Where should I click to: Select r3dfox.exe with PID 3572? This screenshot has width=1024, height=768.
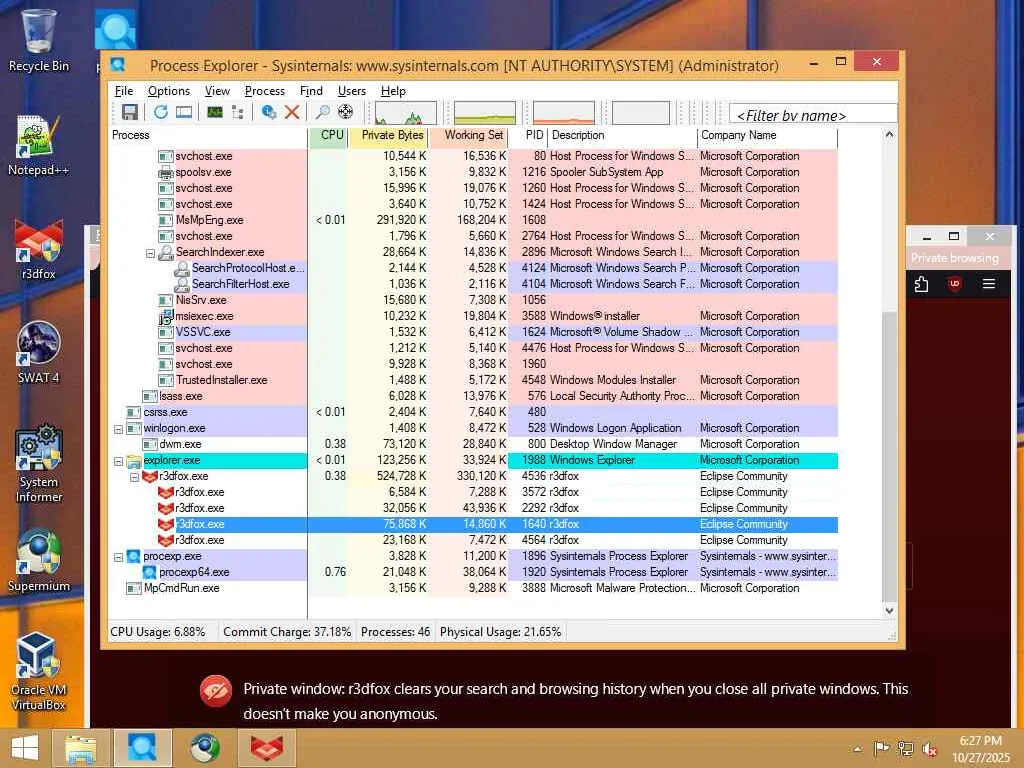[x=473, y=492]
